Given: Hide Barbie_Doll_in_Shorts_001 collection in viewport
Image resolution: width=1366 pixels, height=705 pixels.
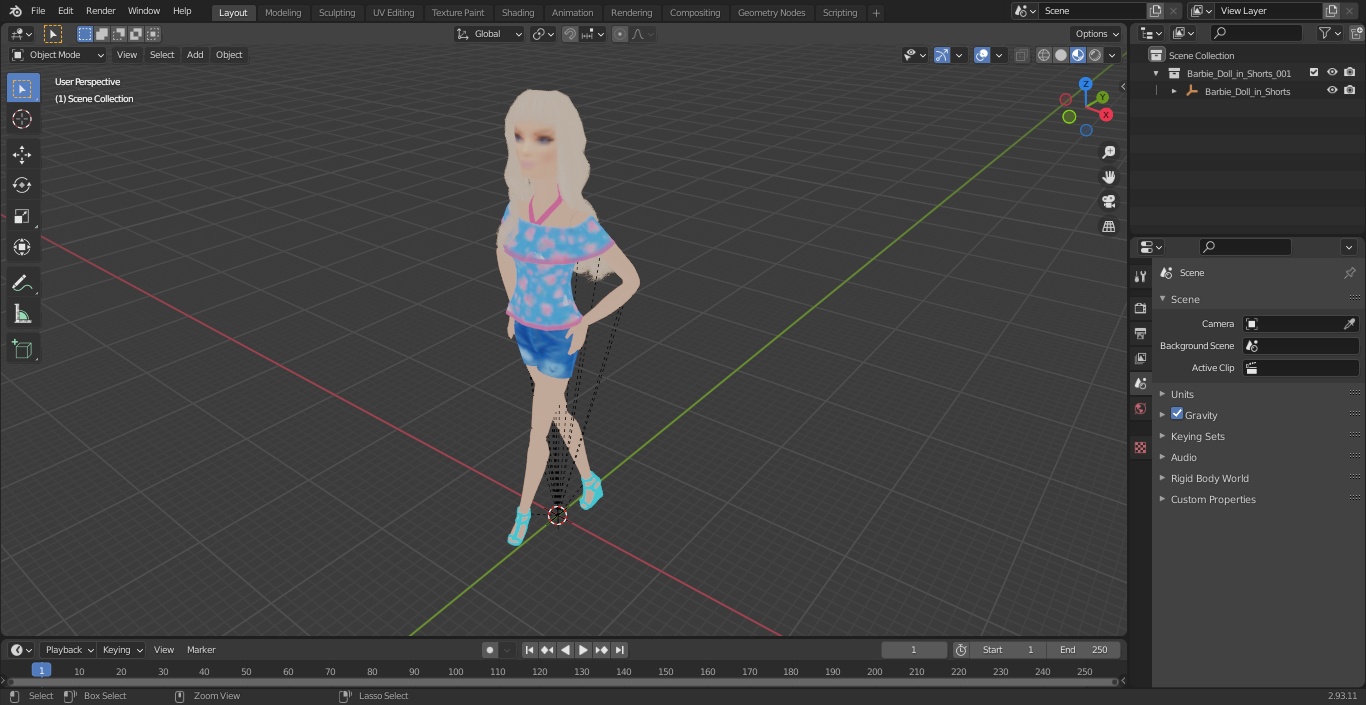Looking at the screenshot, I should click(1332, 73).
